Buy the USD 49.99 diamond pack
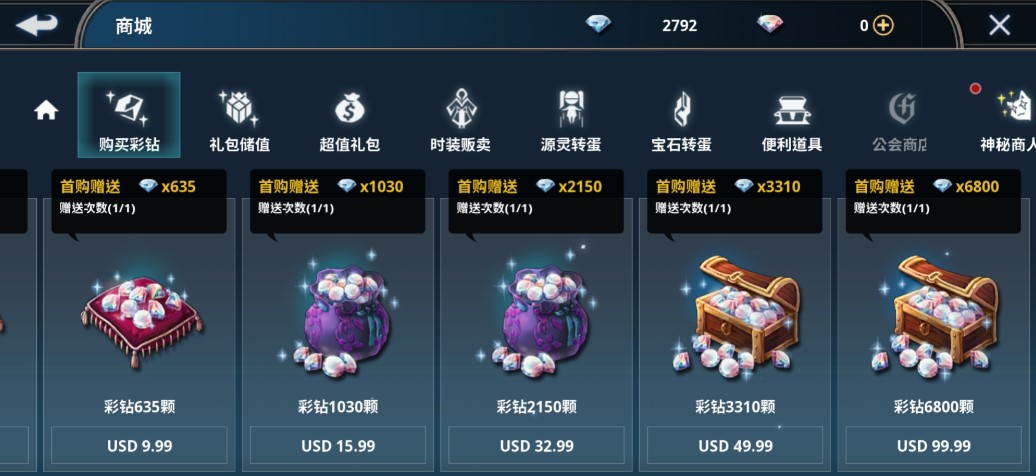This screenshot has height=476, width=1036. tap(735, 446)
